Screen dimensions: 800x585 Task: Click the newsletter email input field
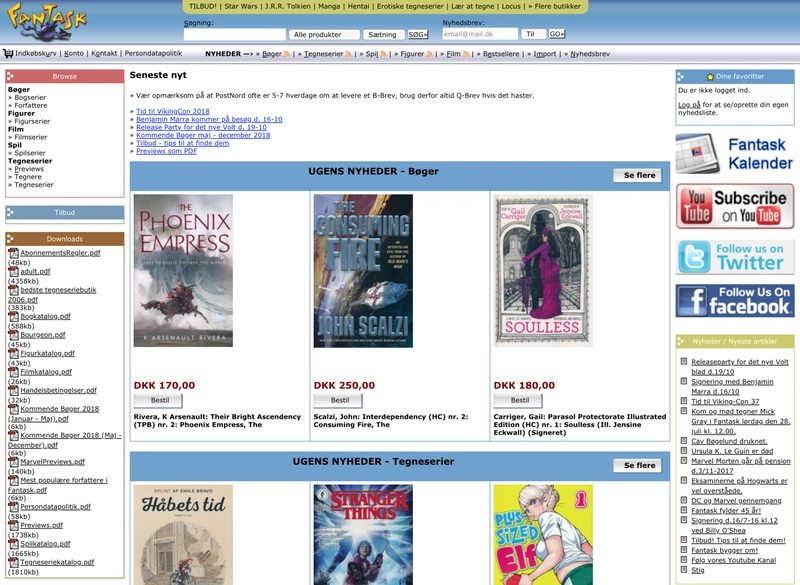point(480,34)
